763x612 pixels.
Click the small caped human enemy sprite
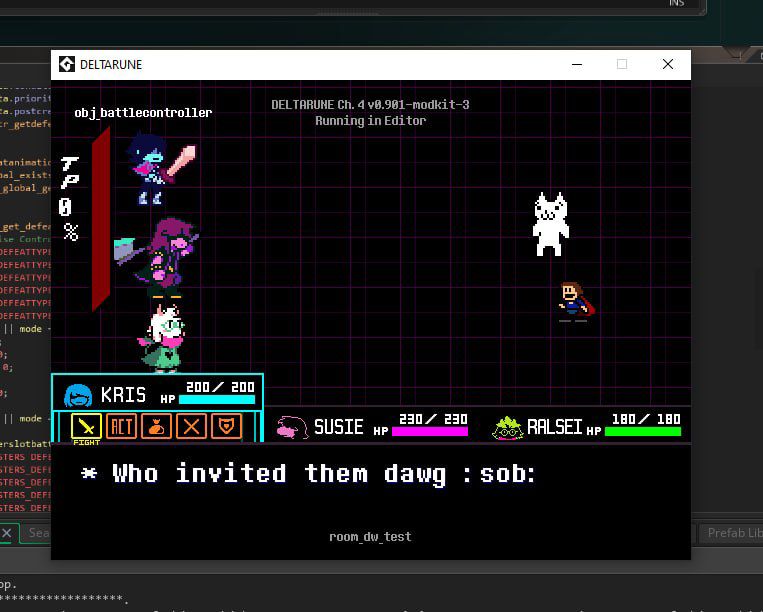click(576, 302)
